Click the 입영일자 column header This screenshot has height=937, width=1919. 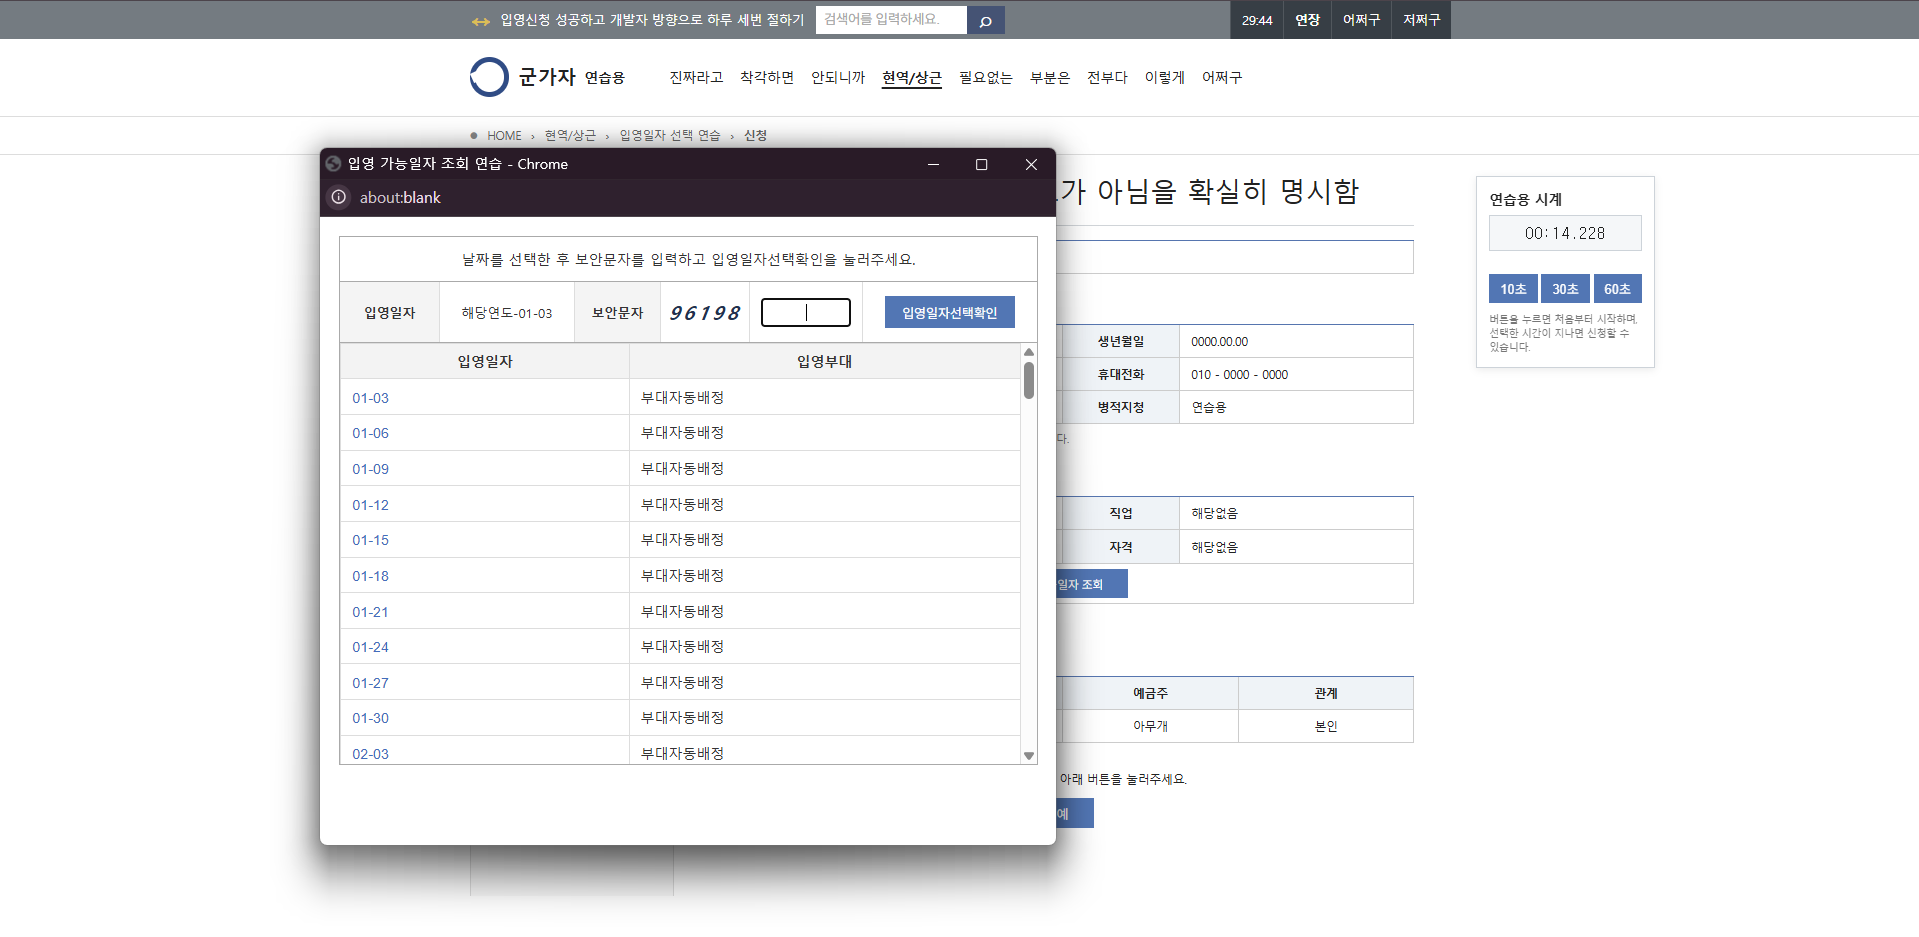click(x=485, y=361)
